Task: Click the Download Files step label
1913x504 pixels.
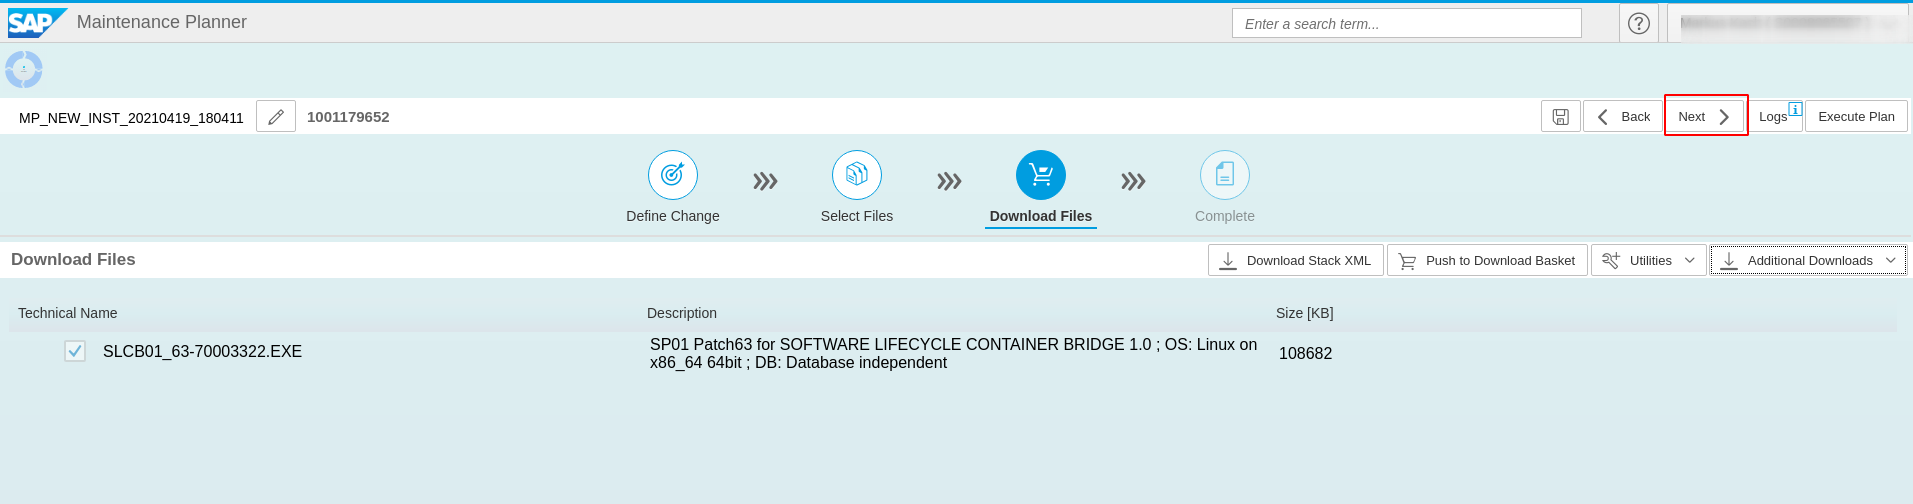Action: (1041, 216)
